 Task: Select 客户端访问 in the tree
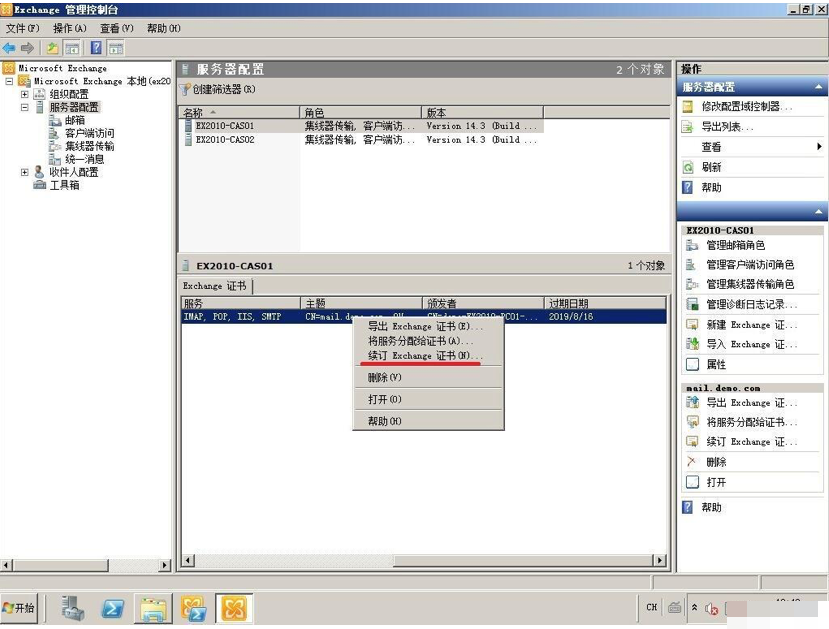click(x=89, y=133)
